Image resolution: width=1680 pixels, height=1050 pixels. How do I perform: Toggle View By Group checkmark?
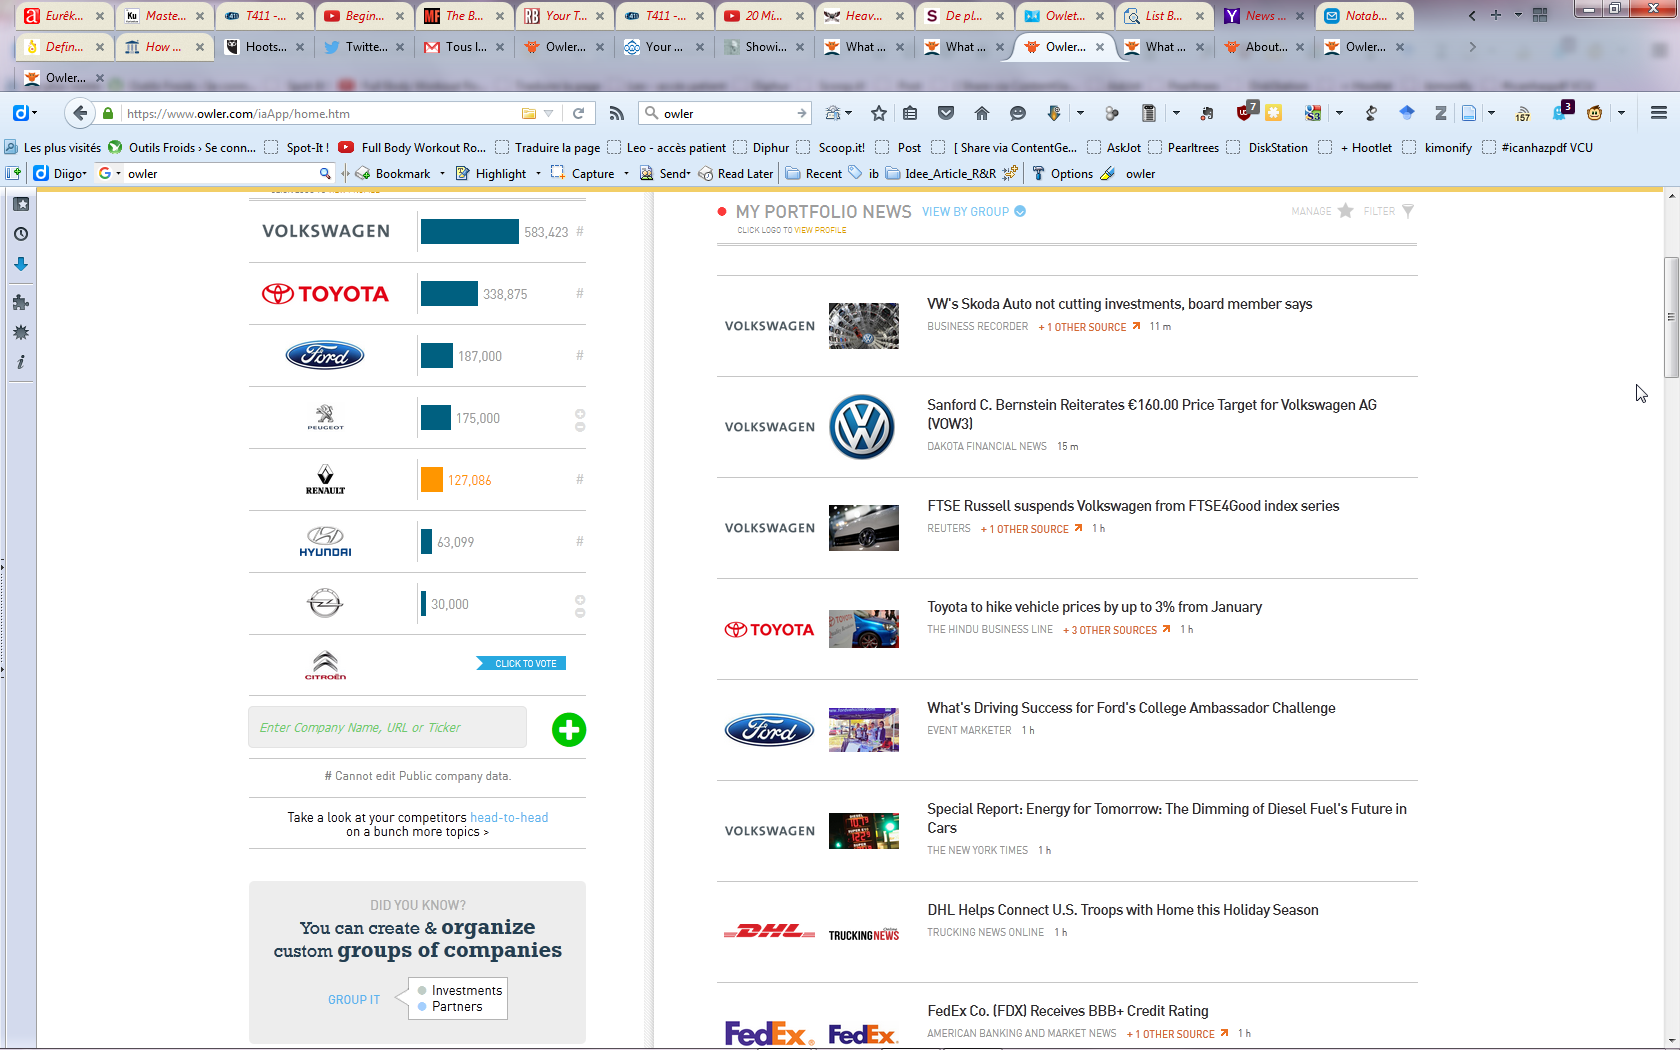click(x=1020, y=211)
